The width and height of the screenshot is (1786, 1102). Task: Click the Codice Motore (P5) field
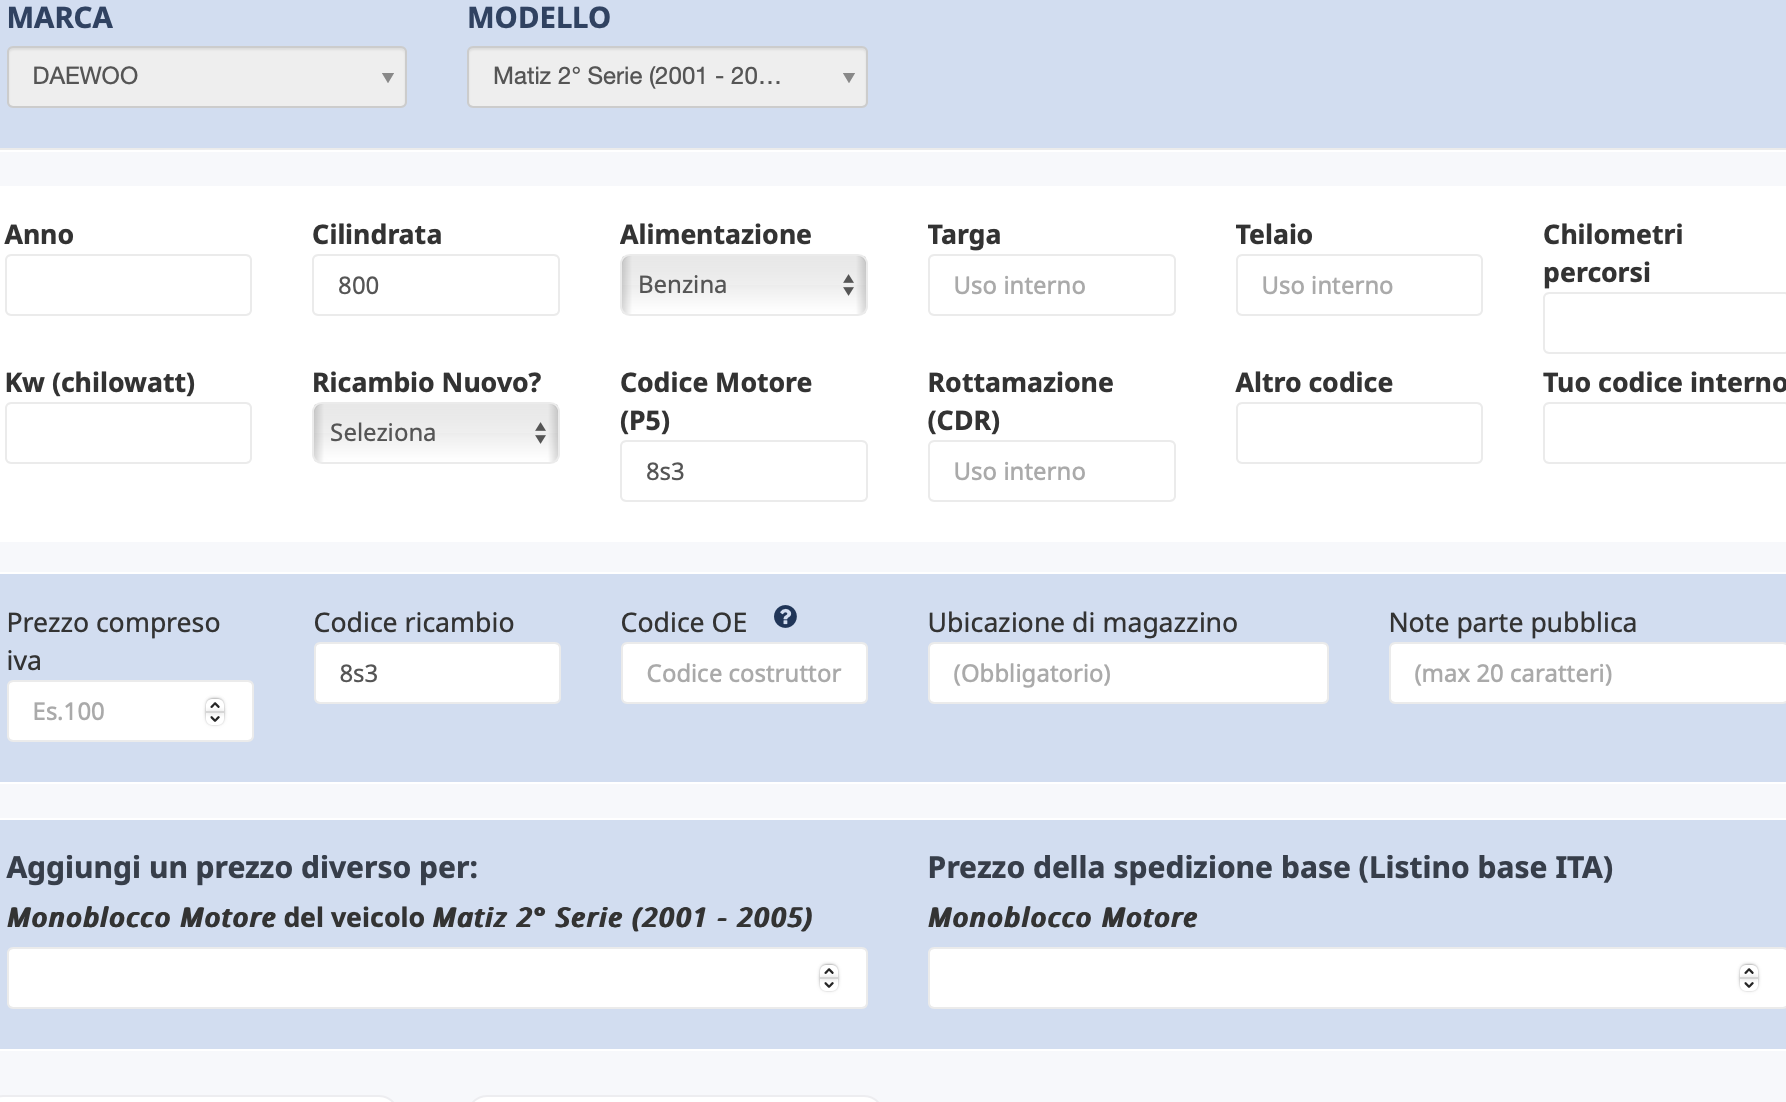tap(743, 471)
